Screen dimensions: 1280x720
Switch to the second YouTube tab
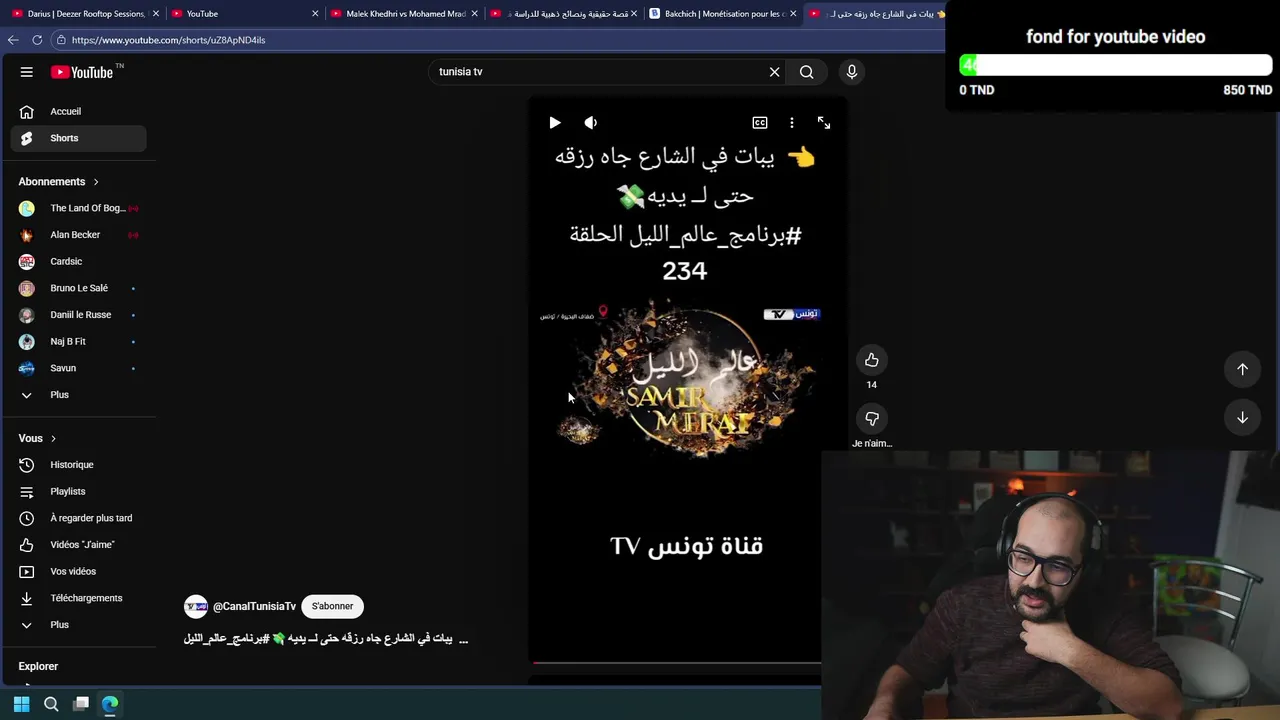pos(245,14)
